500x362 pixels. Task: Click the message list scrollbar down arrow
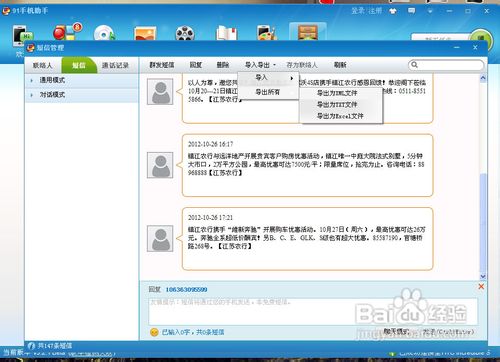coord(483,276)
